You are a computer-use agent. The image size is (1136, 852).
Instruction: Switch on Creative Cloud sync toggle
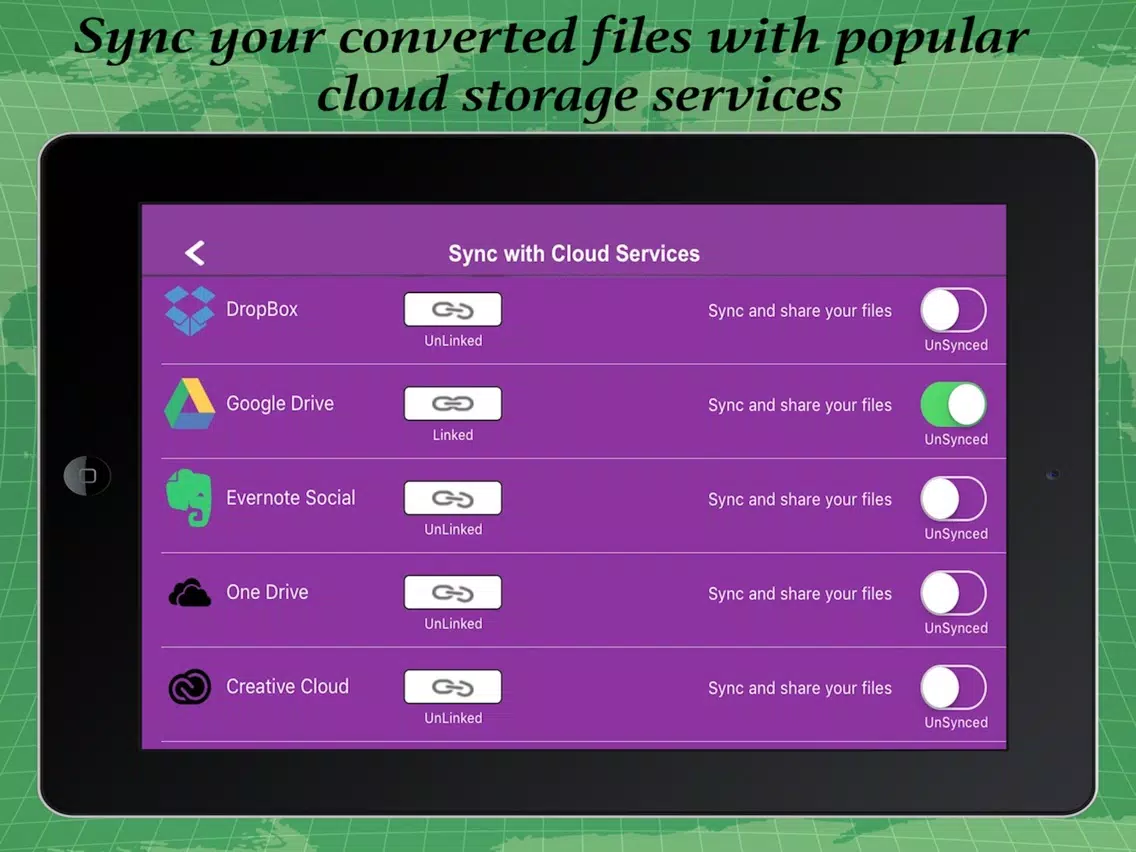pos(953,687)
